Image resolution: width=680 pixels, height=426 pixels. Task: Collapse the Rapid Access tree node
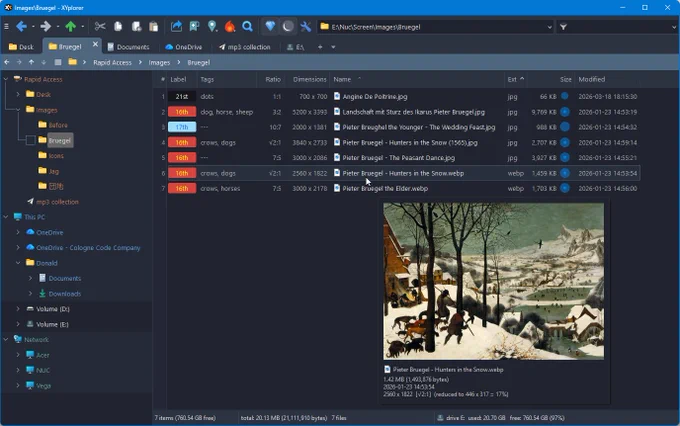tap(6, 79)
